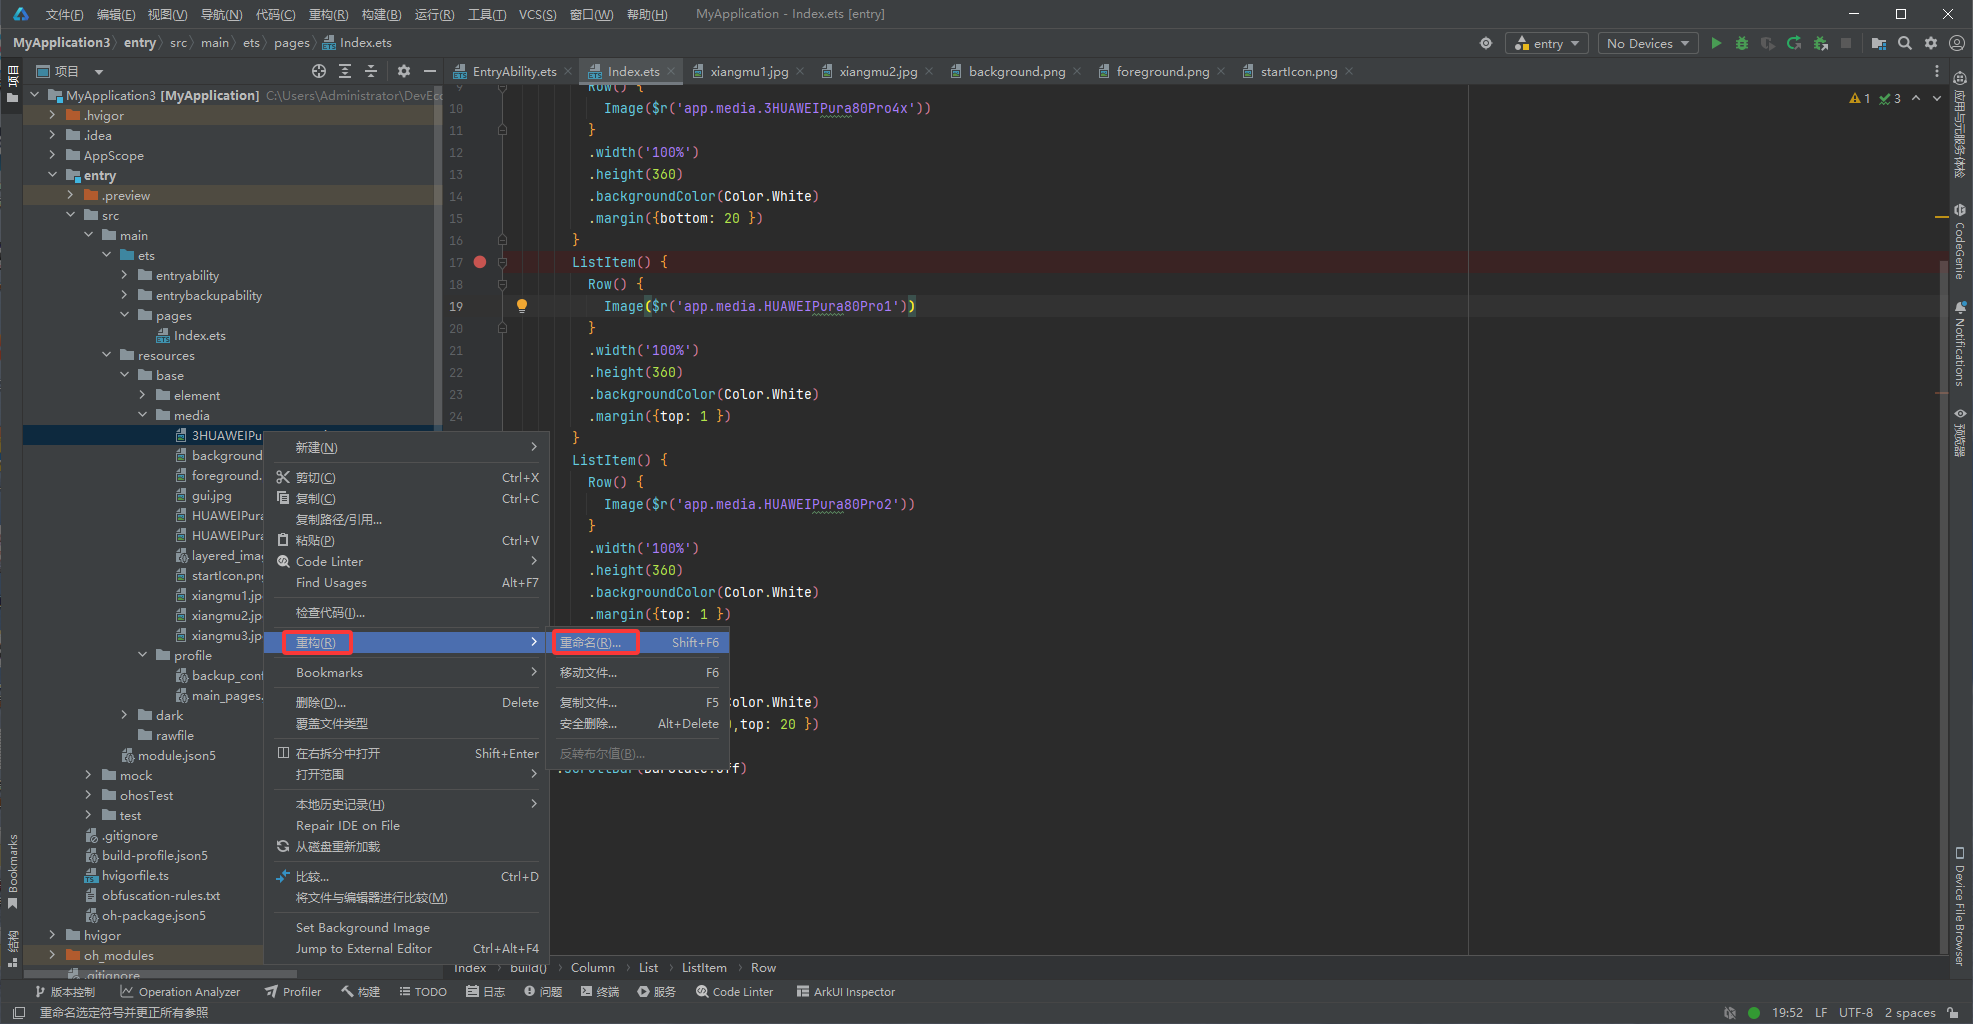Collapse the entry folder in the tree
Viewport: 1973px width, 1024px height.
pos(52,175)
